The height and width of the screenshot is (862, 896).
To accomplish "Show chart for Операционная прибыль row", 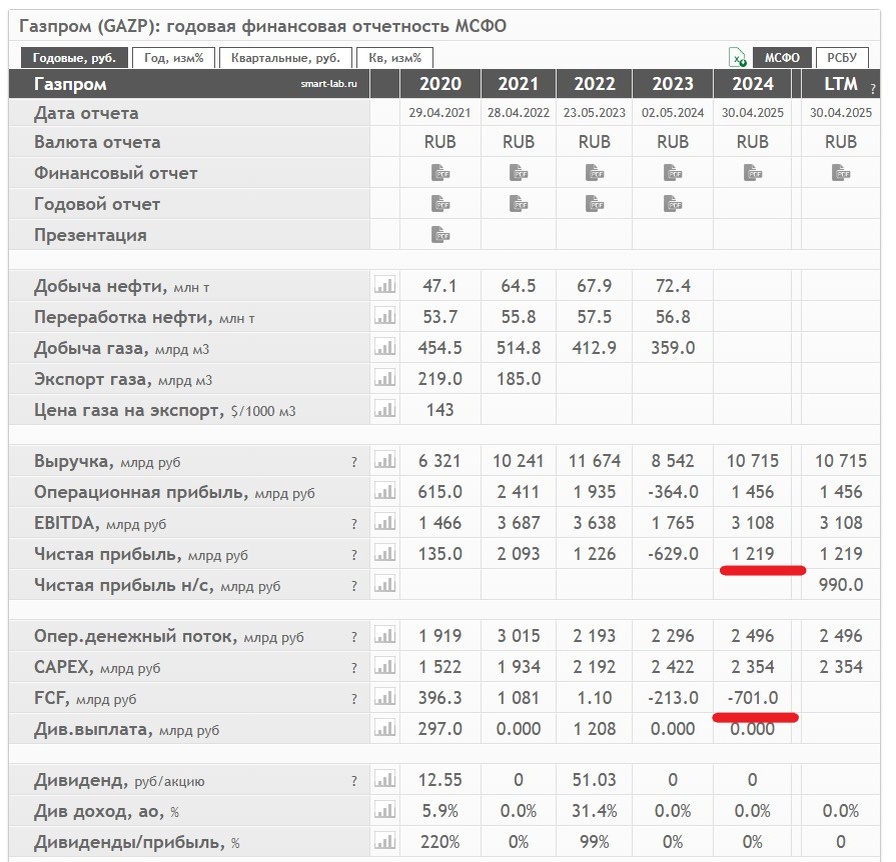I will click(x=385, y=490).
